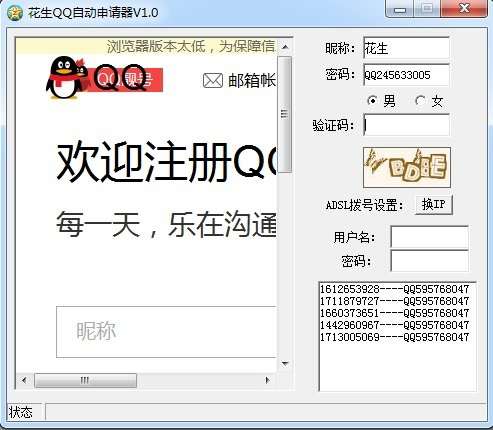Click the horizontal scrollbar left arrow

tap(24, 380)
